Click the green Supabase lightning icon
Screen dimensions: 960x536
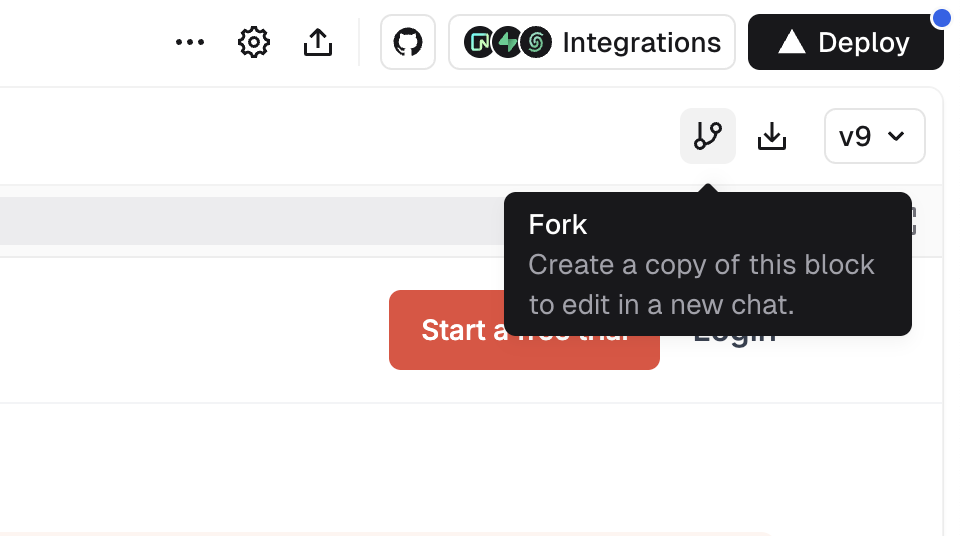pyautogui.click(x=508, y=42)
